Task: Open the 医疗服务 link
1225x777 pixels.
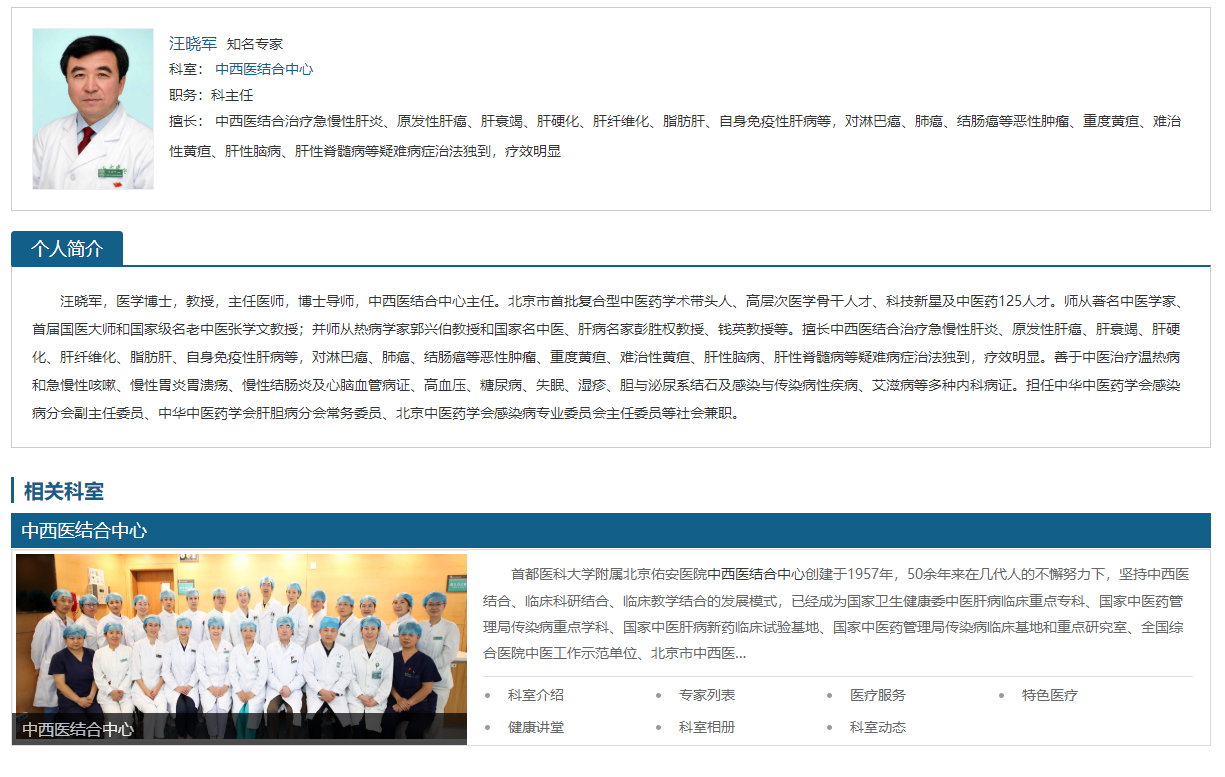Action: point(878,695)
